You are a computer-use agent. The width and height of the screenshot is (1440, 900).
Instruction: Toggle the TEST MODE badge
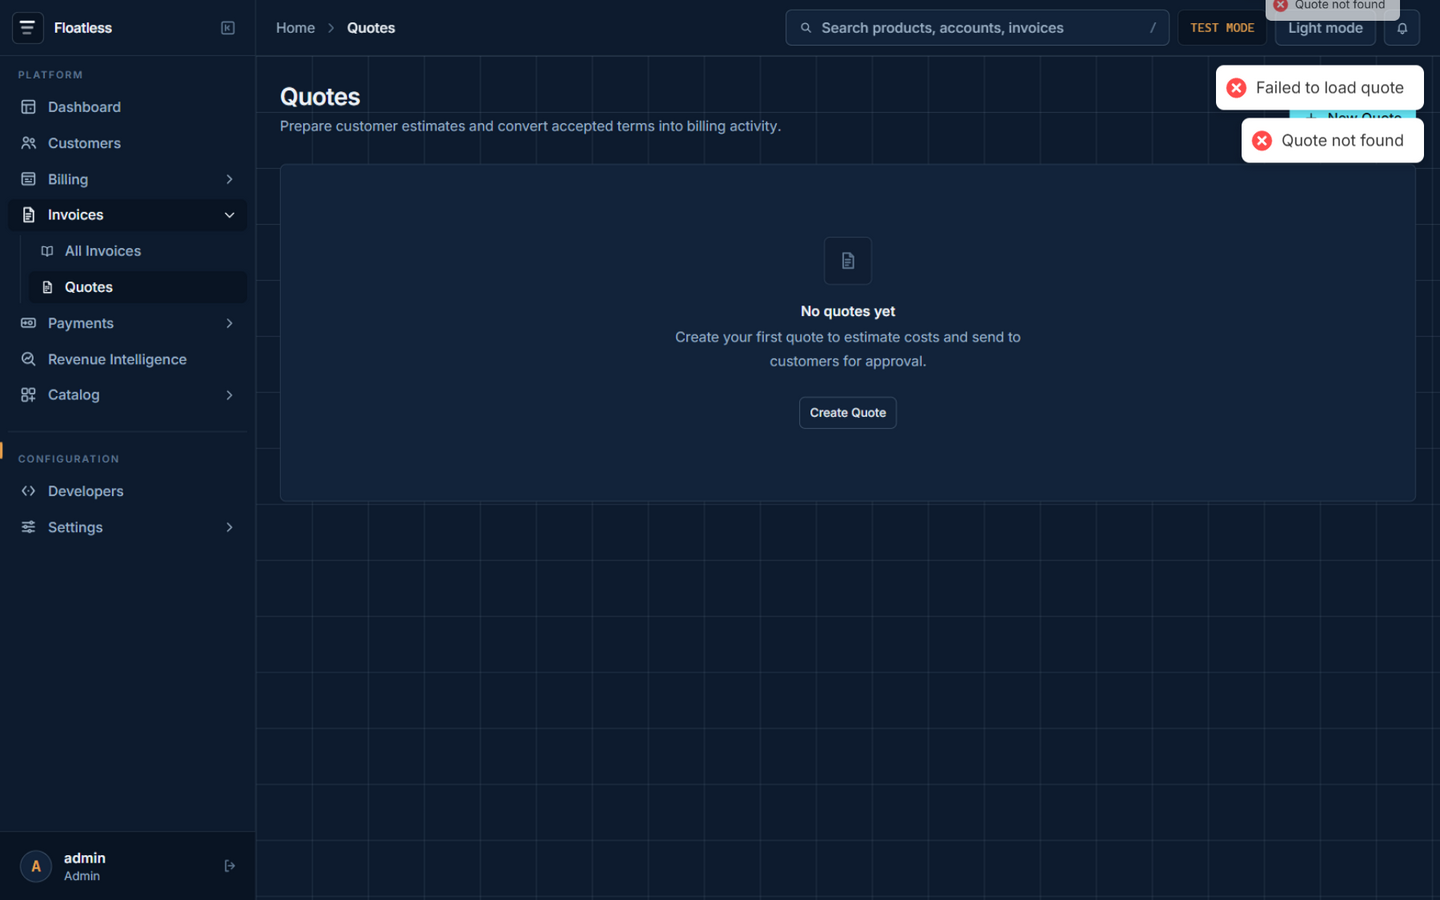click(x=1222, y=28)
